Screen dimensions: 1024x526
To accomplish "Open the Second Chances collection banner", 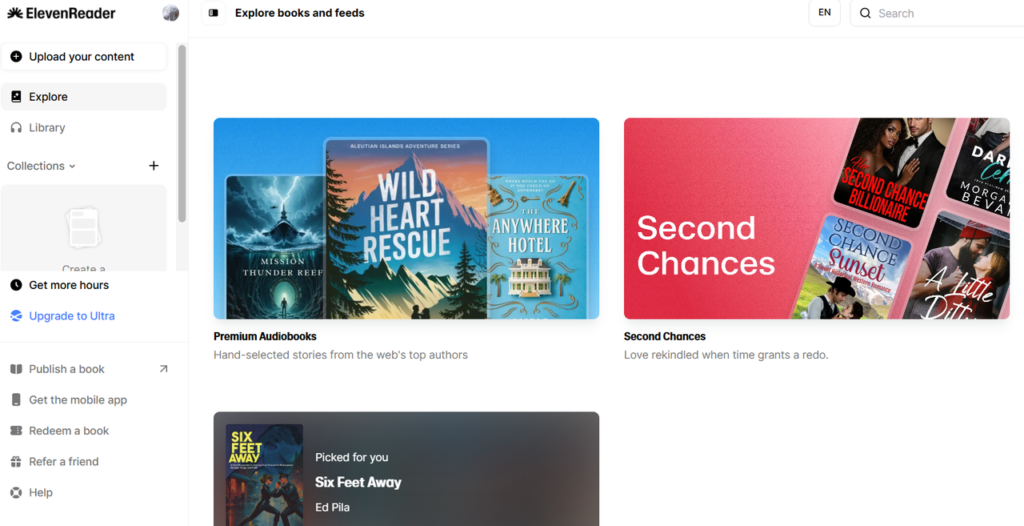I will (816, 218).
